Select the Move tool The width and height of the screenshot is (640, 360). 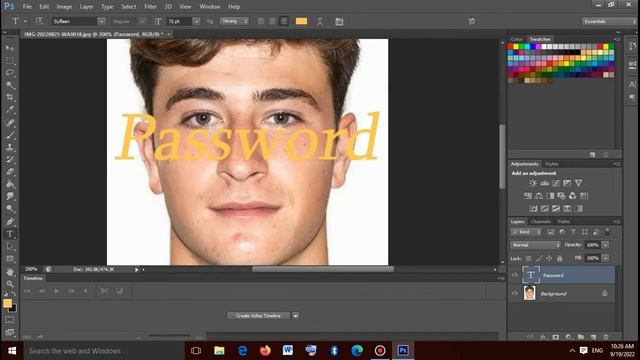tap(10, 48)
